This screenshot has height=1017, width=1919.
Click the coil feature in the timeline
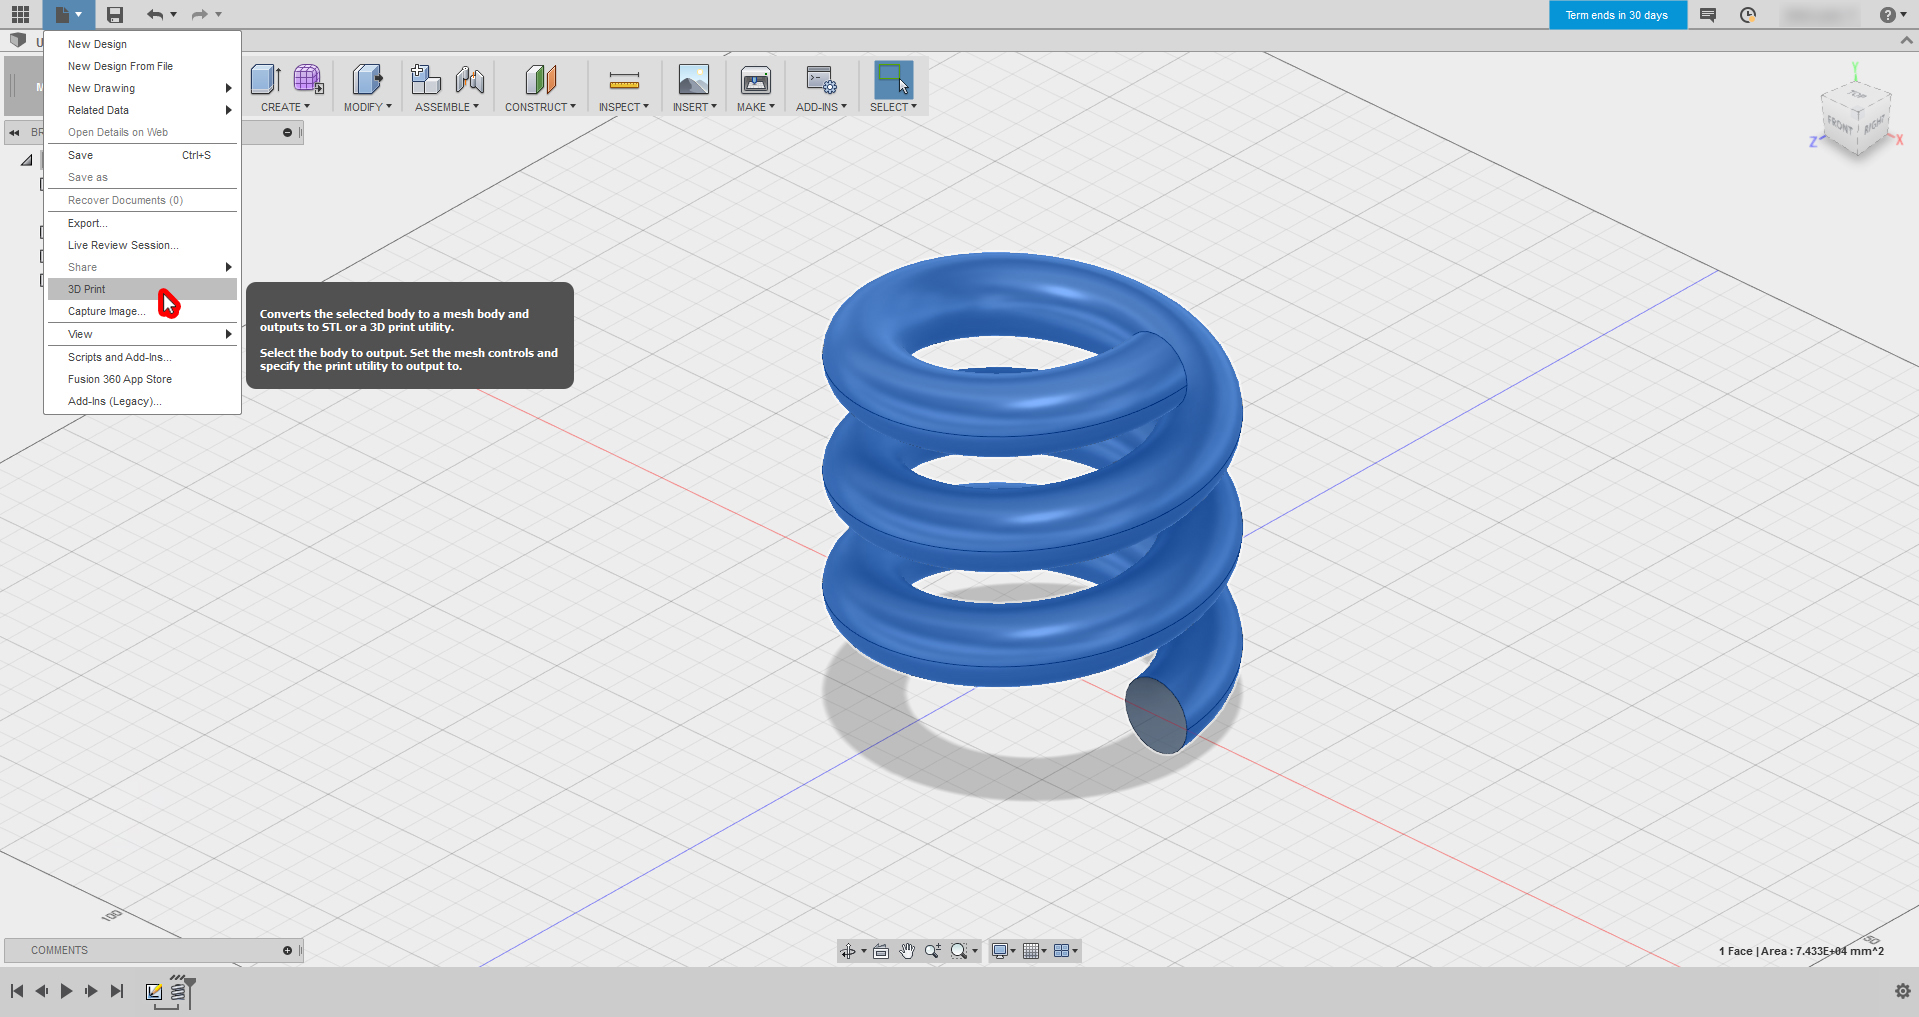click(178, 991)
